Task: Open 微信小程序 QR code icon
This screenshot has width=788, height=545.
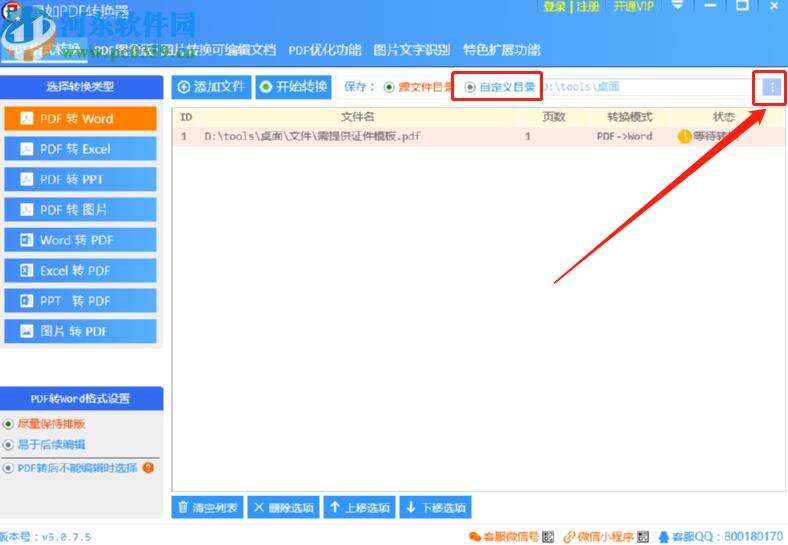Action: [643, 537]
